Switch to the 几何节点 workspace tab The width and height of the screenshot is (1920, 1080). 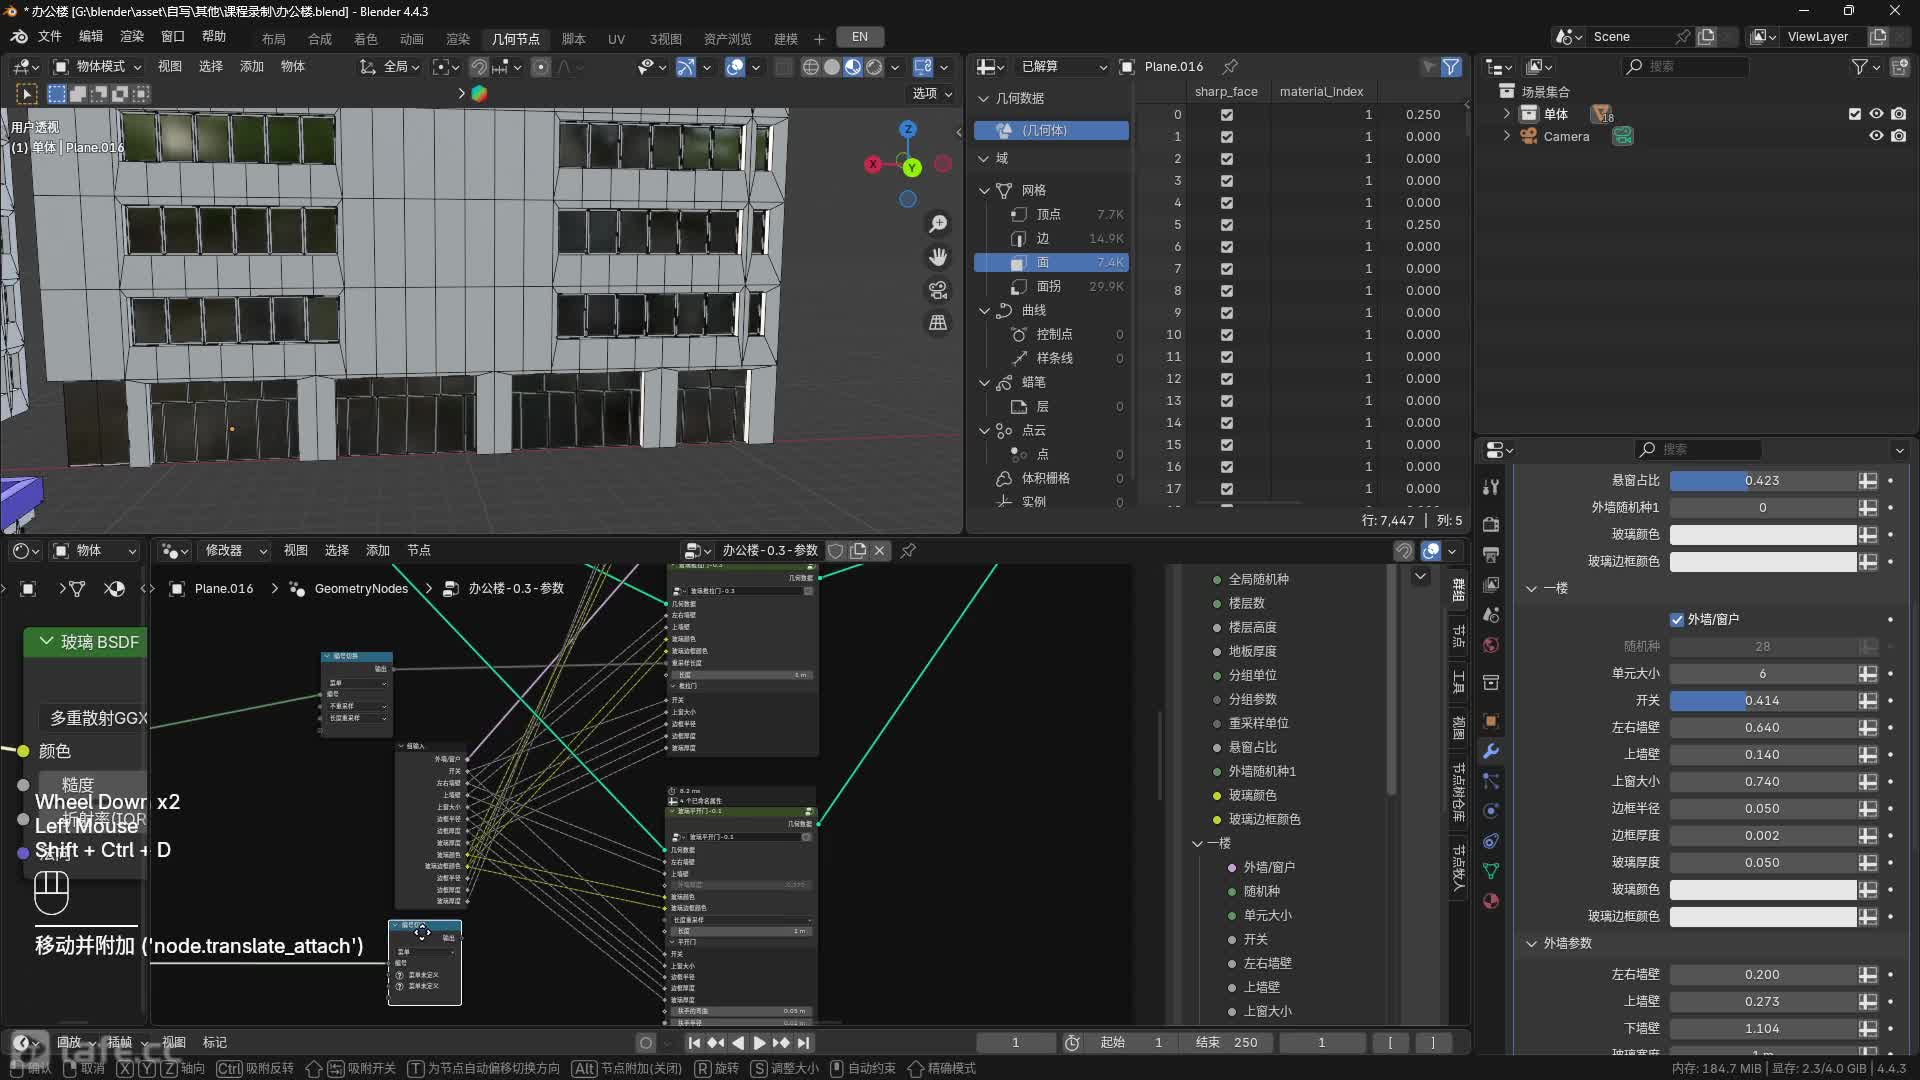tap(516, 39)
